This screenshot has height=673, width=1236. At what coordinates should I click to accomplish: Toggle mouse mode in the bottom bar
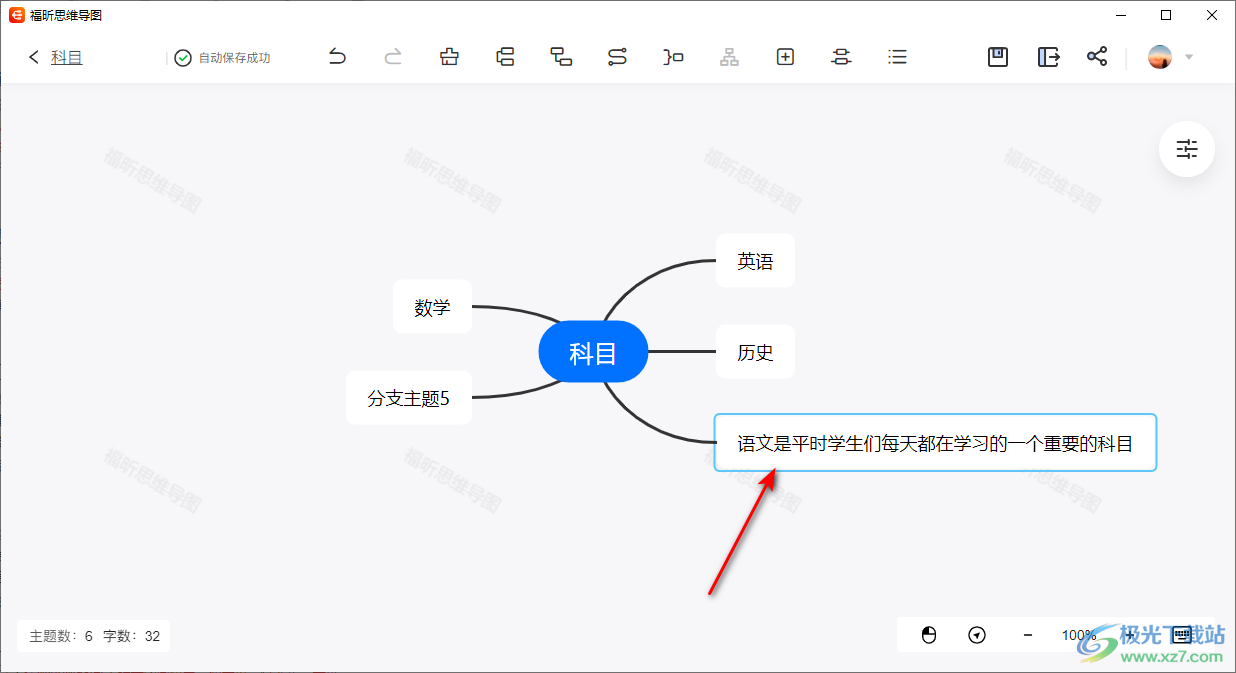[928, 635]
